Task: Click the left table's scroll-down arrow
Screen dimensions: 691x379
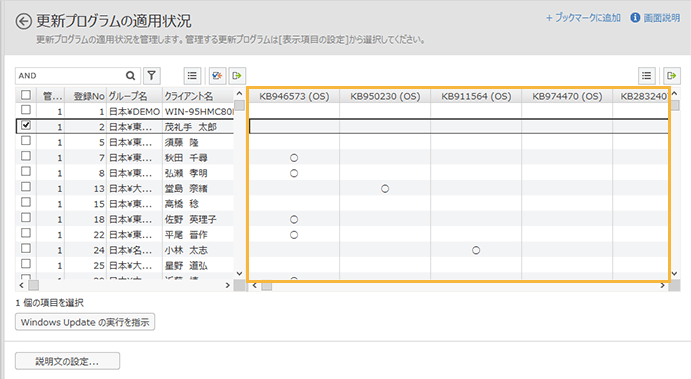Action: click(239, 274)
